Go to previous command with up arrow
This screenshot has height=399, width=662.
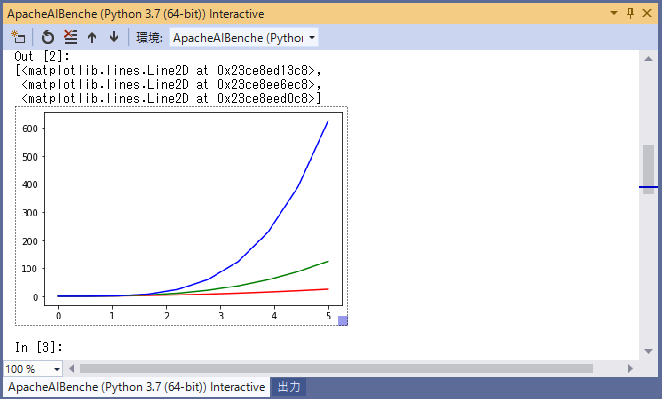[x=92, y=37]
